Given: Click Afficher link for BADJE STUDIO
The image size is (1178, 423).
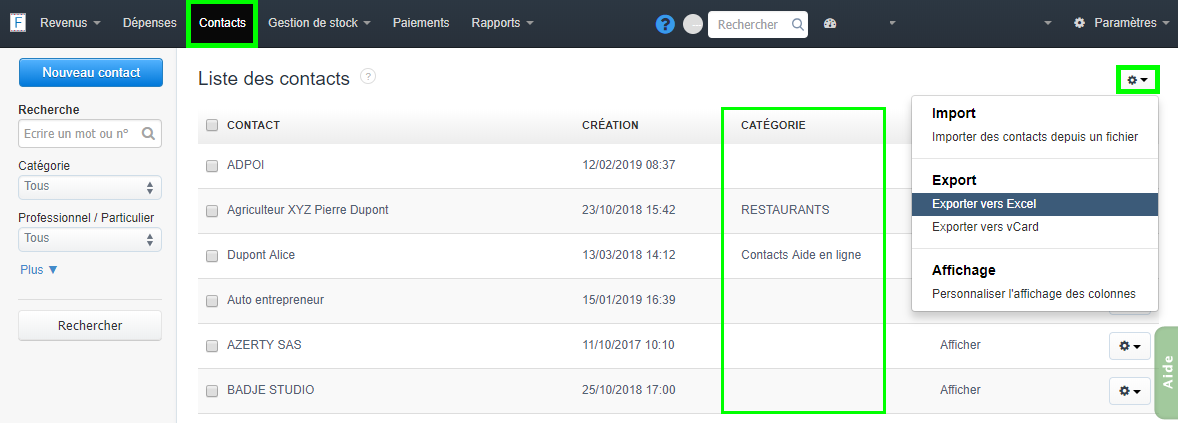Looking at the screenshot, I should pos(960,390).
